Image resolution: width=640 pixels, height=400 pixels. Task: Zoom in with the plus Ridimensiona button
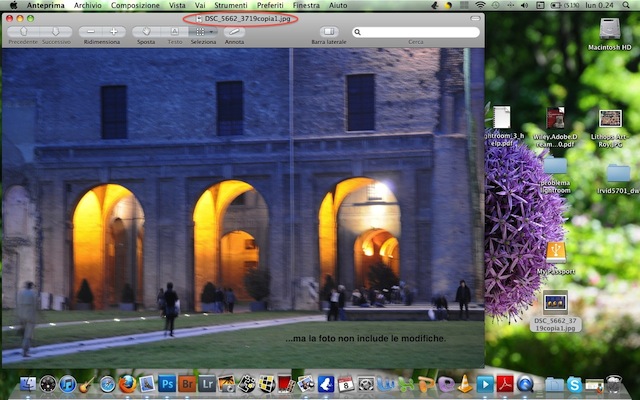pyautogui.click(x=114, y=32)
